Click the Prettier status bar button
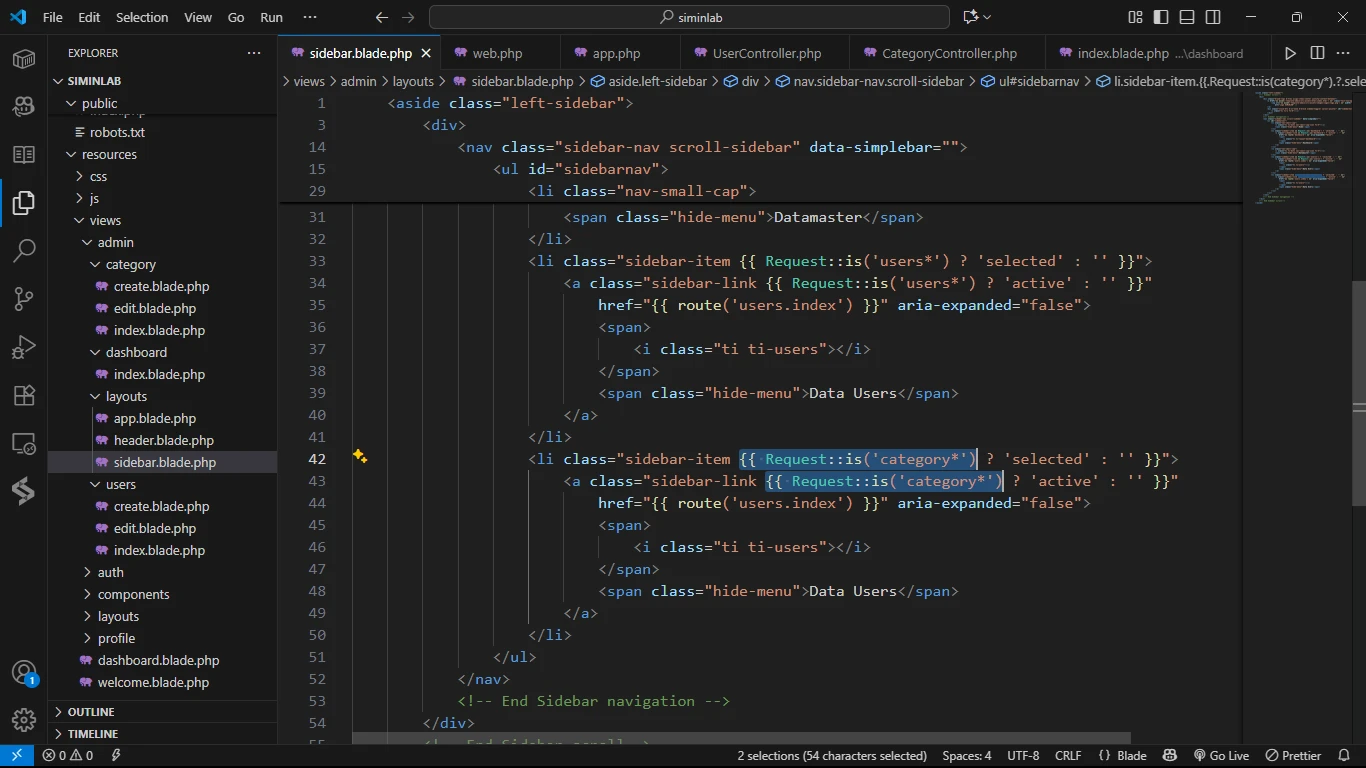Viewport: 1366px width, 768px height. tap(1293, 756)
